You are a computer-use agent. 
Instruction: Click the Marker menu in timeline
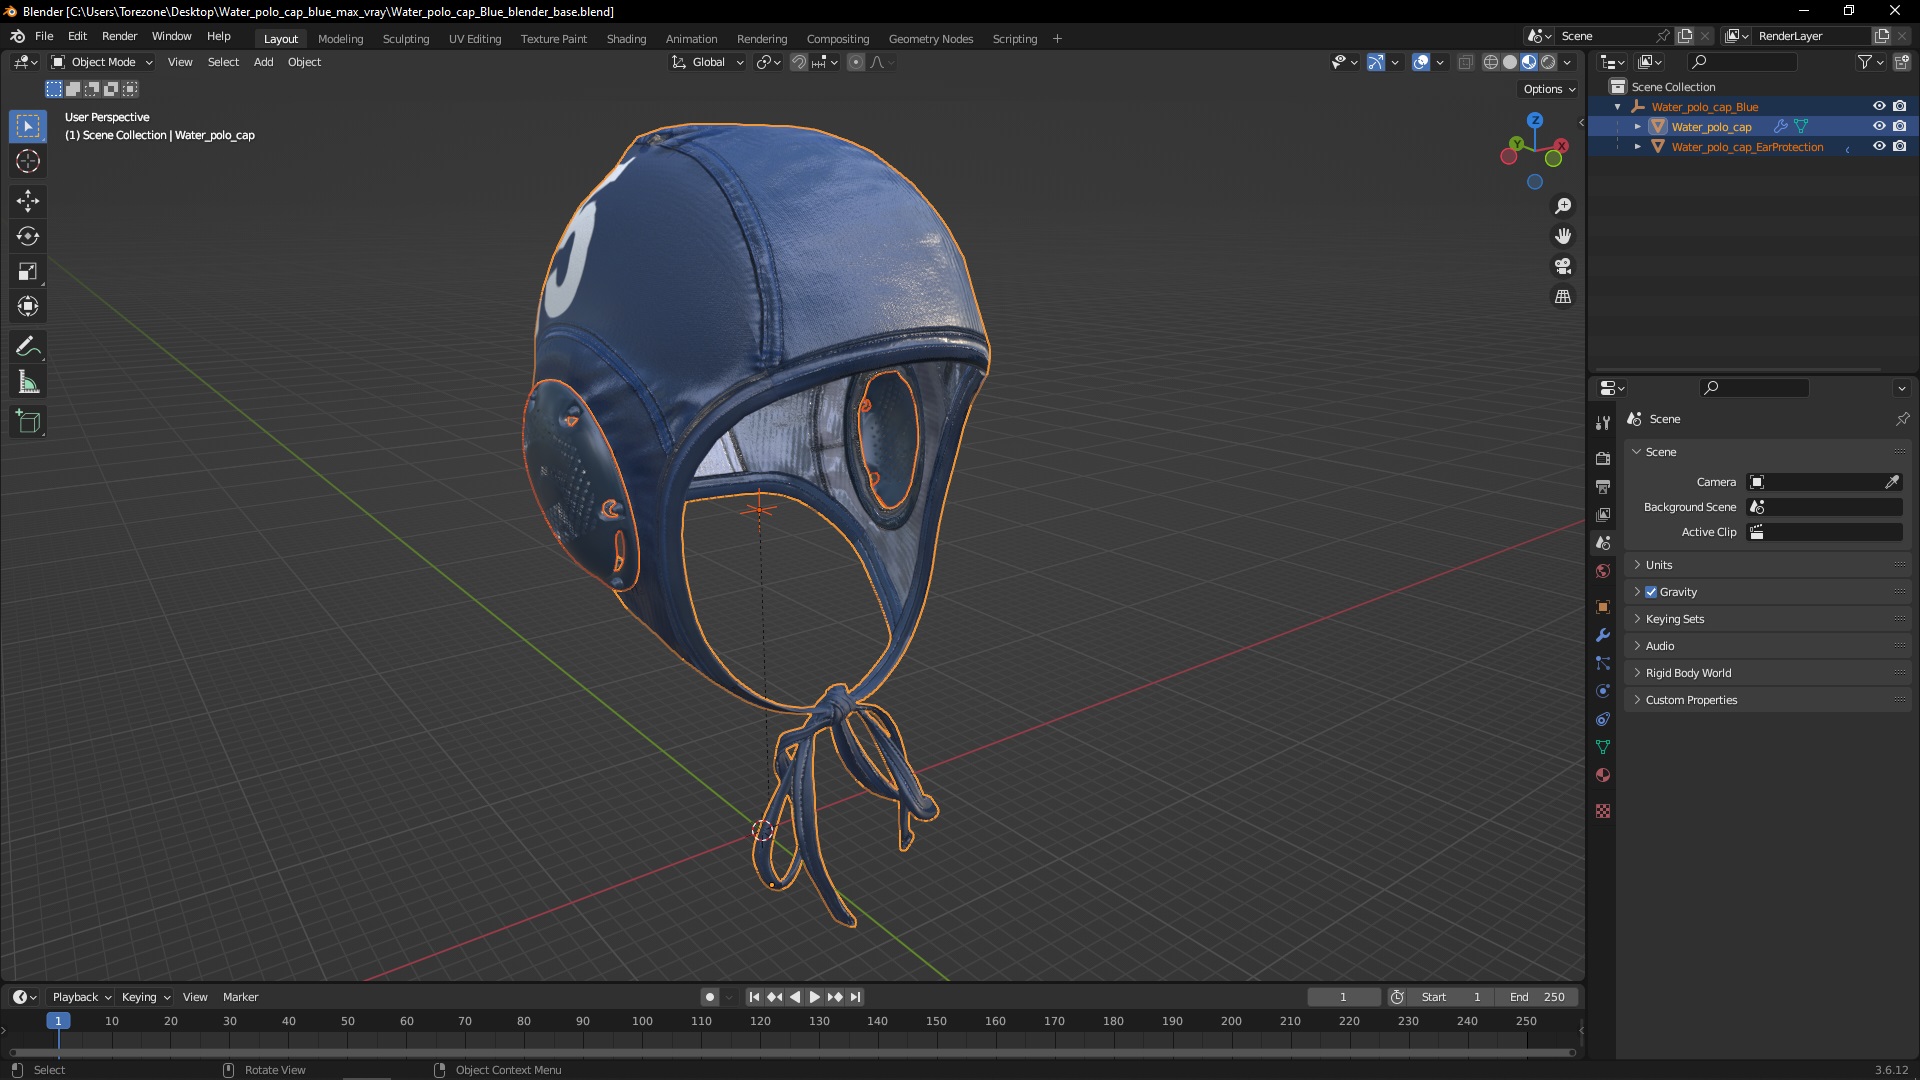tap(240, 997)
